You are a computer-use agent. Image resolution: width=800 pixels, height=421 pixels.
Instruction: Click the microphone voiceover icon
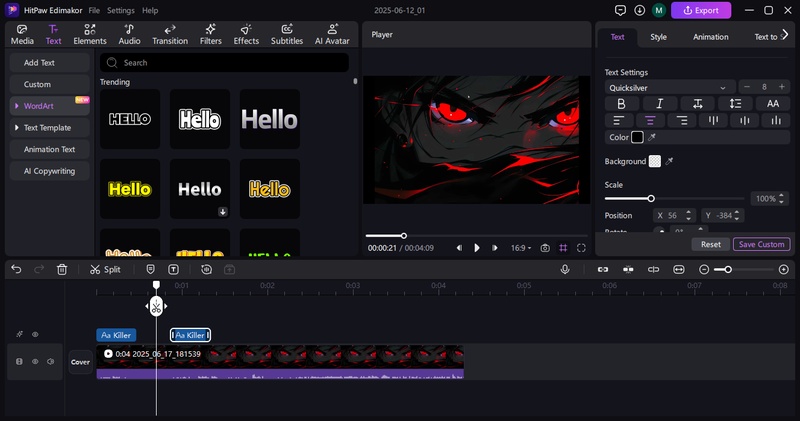click(565, 269)
